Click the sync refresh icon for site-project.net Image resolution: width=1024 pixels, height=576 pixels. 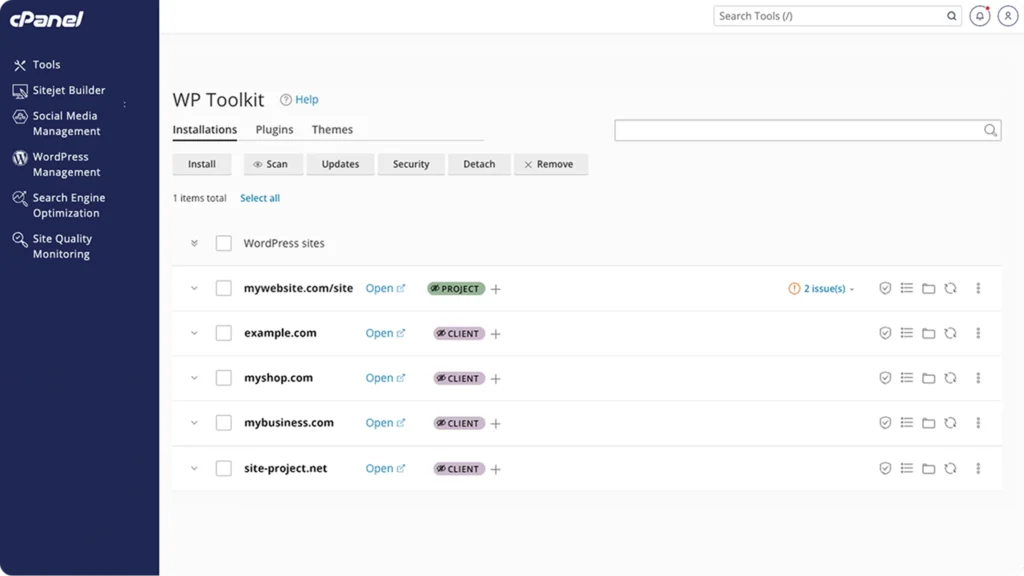950,468
